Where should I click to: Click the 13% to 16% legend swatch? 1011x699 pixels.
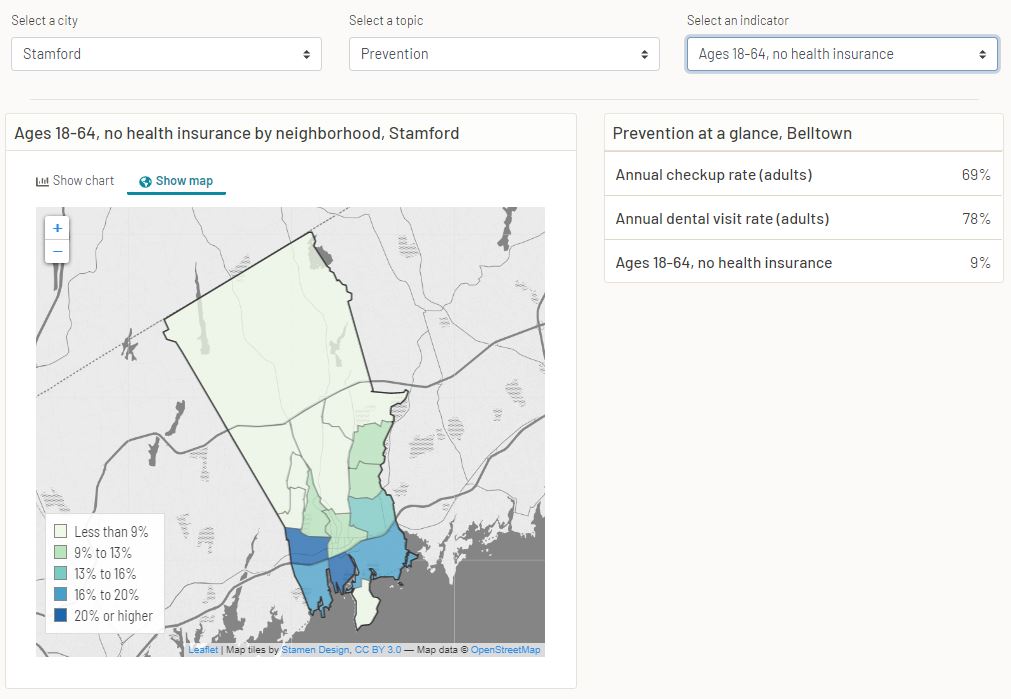coord(61,574)
